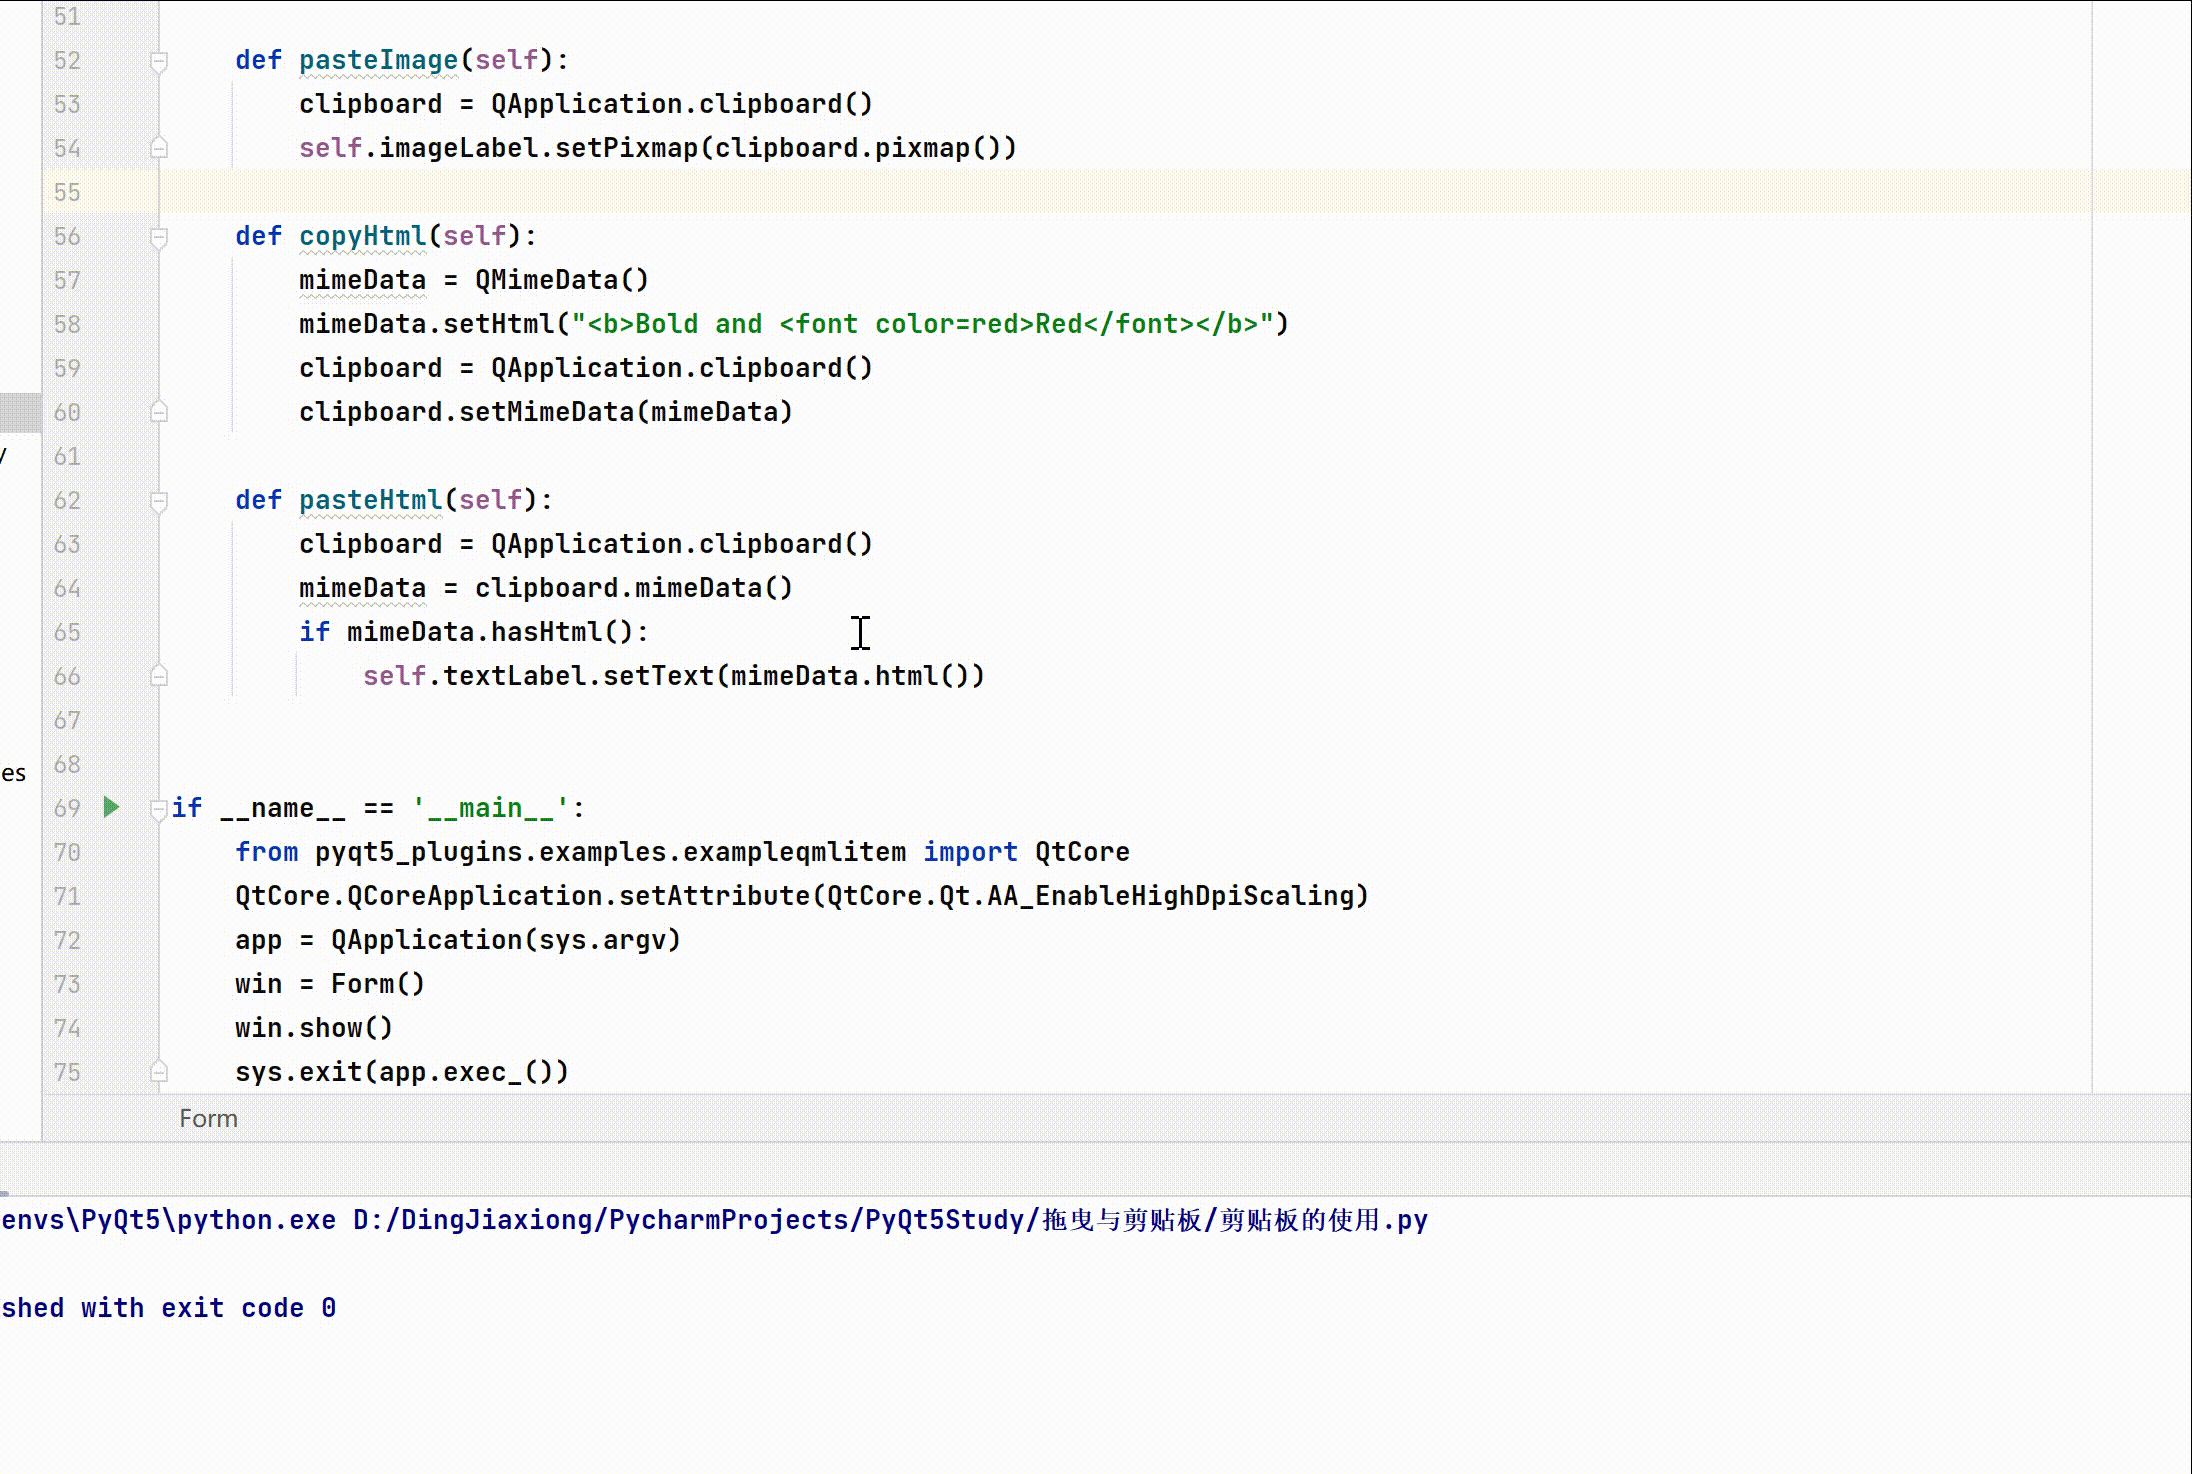This screenshot has height=1474, width=2192.
Task: Click the fold end marker at line 60
Action: click(x=158, y=412)
